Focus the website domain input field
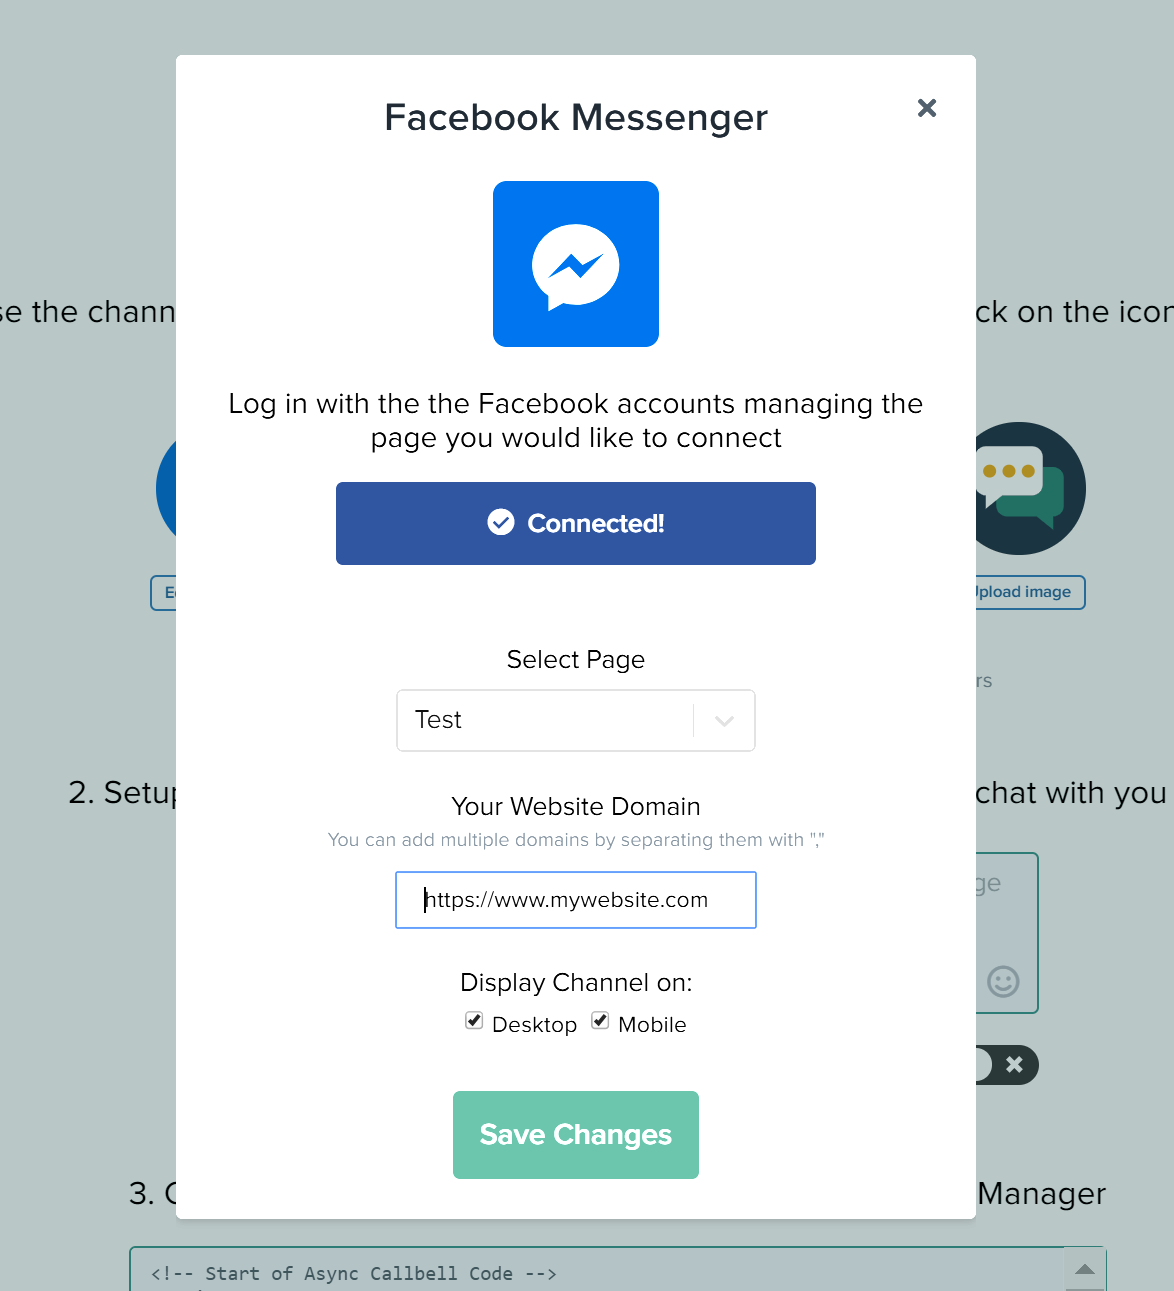The image size is (1174, 1291). pos(576,900)
